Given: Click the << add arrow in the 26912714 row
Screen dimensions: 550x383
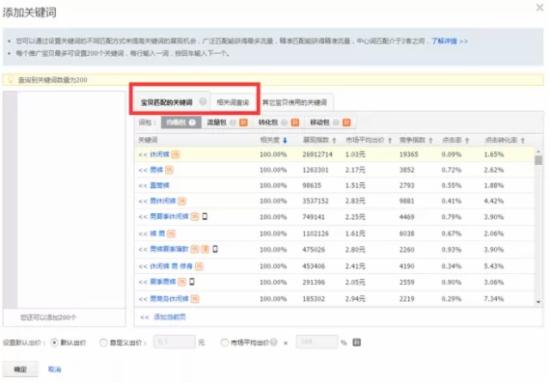Looking at the screenshot, I should [x=143, y=155].
